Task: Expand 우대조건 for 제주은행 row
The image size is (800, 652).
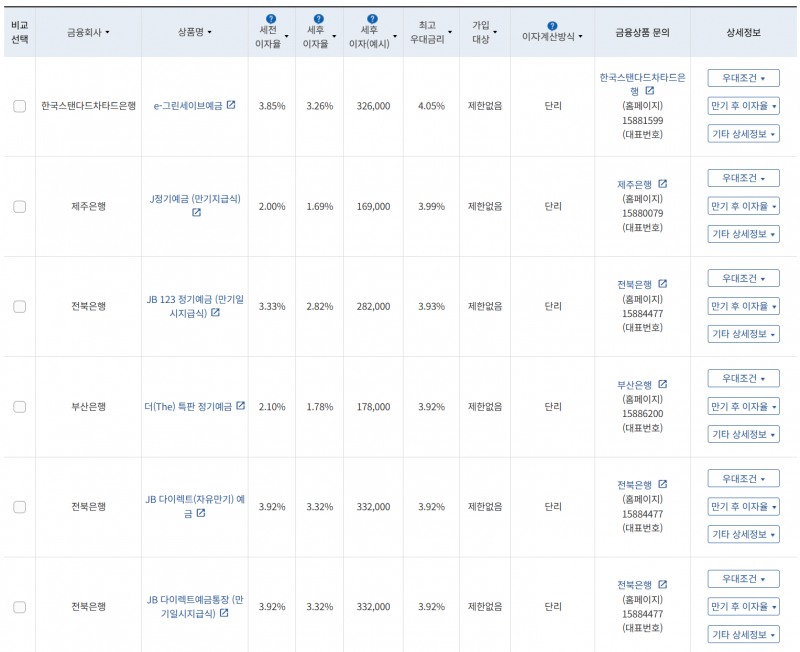Action: (743, 178)
